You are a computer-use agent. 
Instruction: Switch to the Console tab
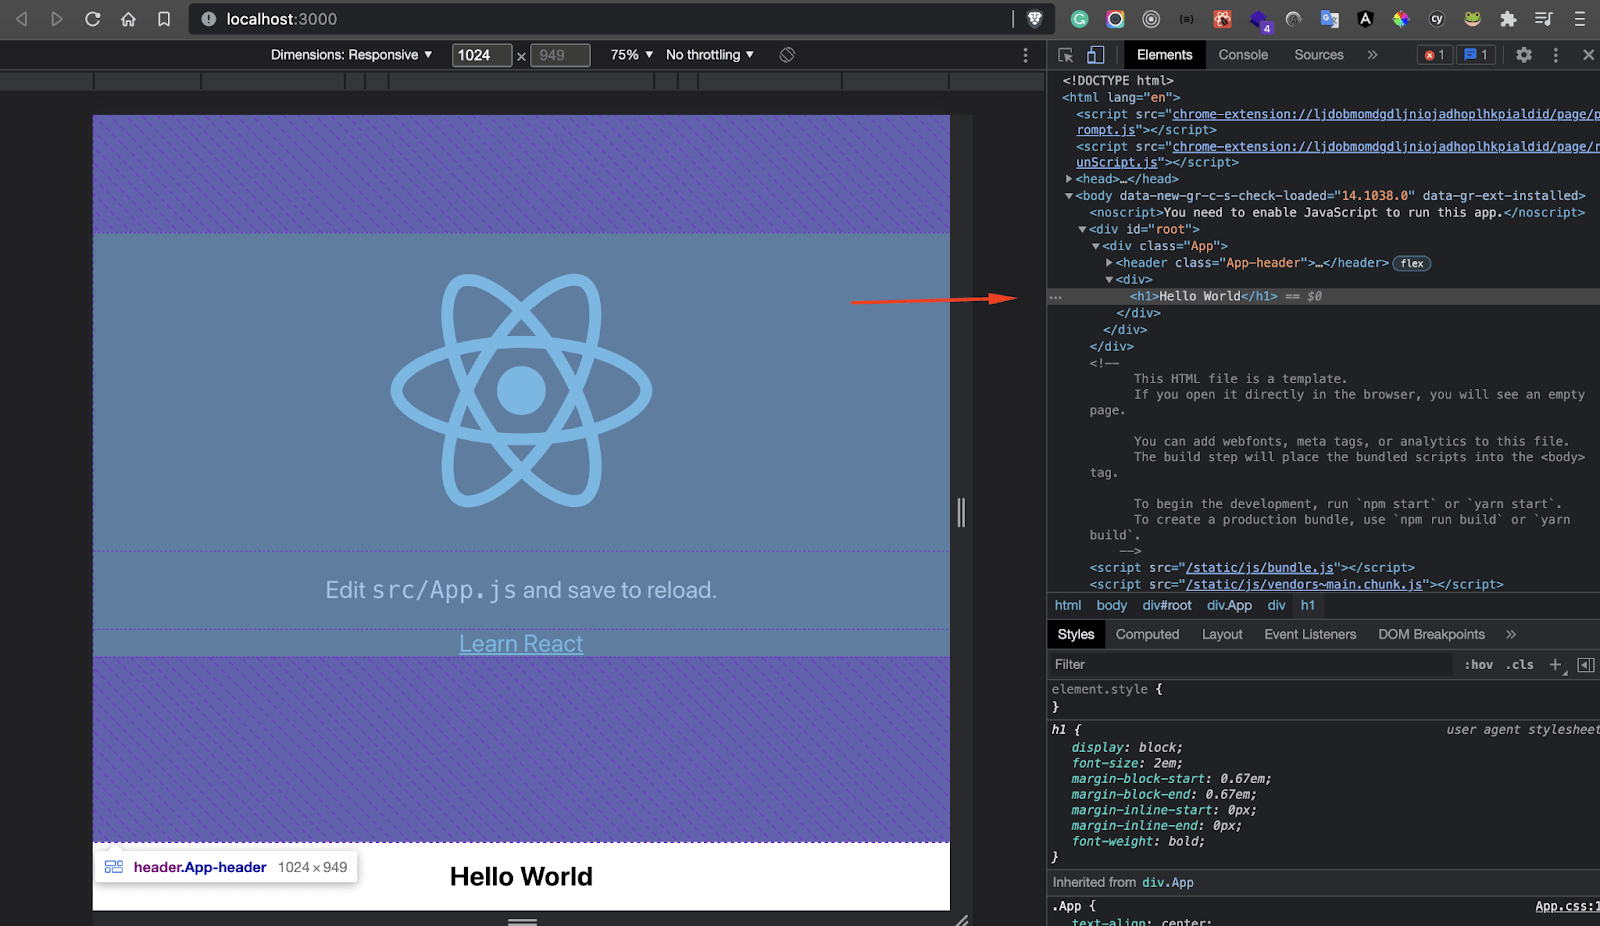1242,55
